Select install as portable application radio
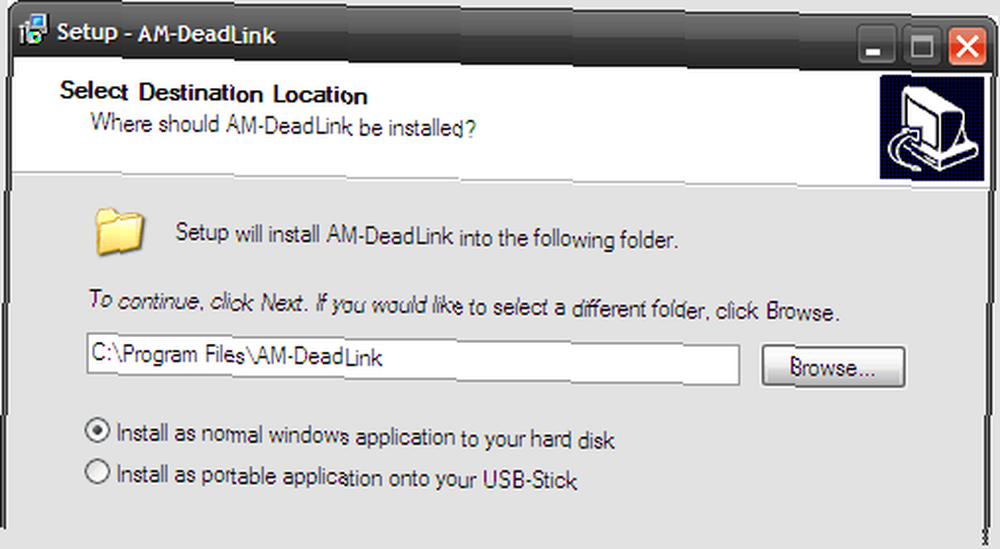This screenshot has height=549, width=1000. tap(97, 472)
